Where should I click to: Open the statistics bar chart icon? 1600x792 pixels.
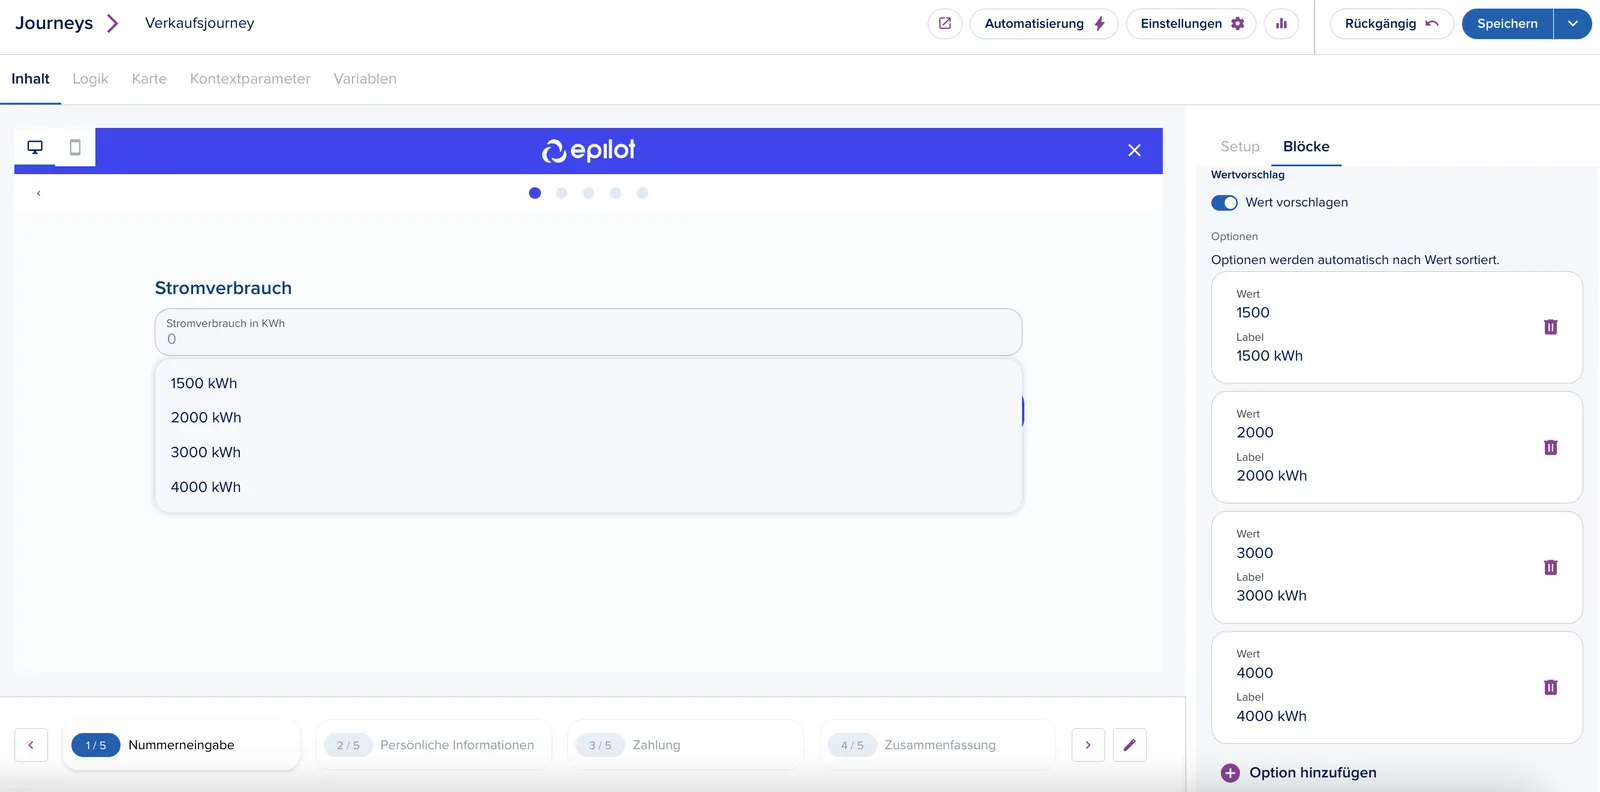pos(1281,23)
